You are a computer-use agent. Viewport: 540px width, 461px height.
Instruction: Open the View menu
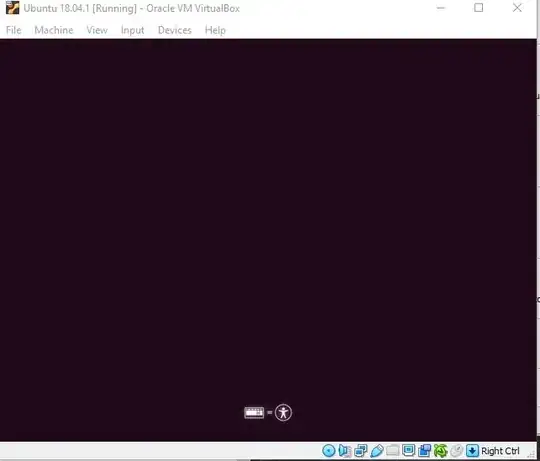click(97, 30)
